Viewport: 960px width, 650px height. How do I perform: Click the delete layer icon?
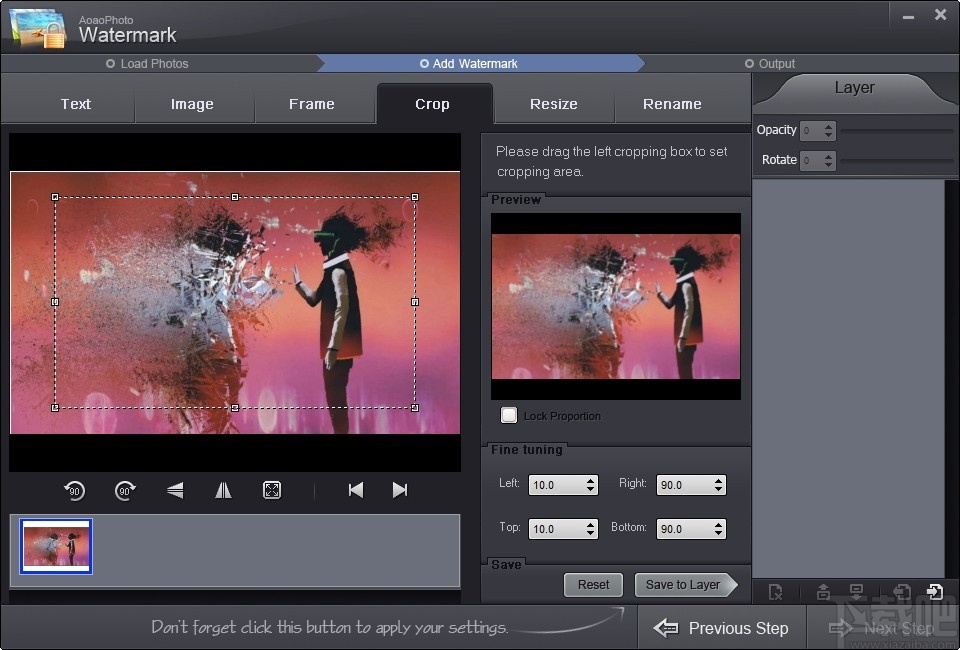[x=775, y=592]
